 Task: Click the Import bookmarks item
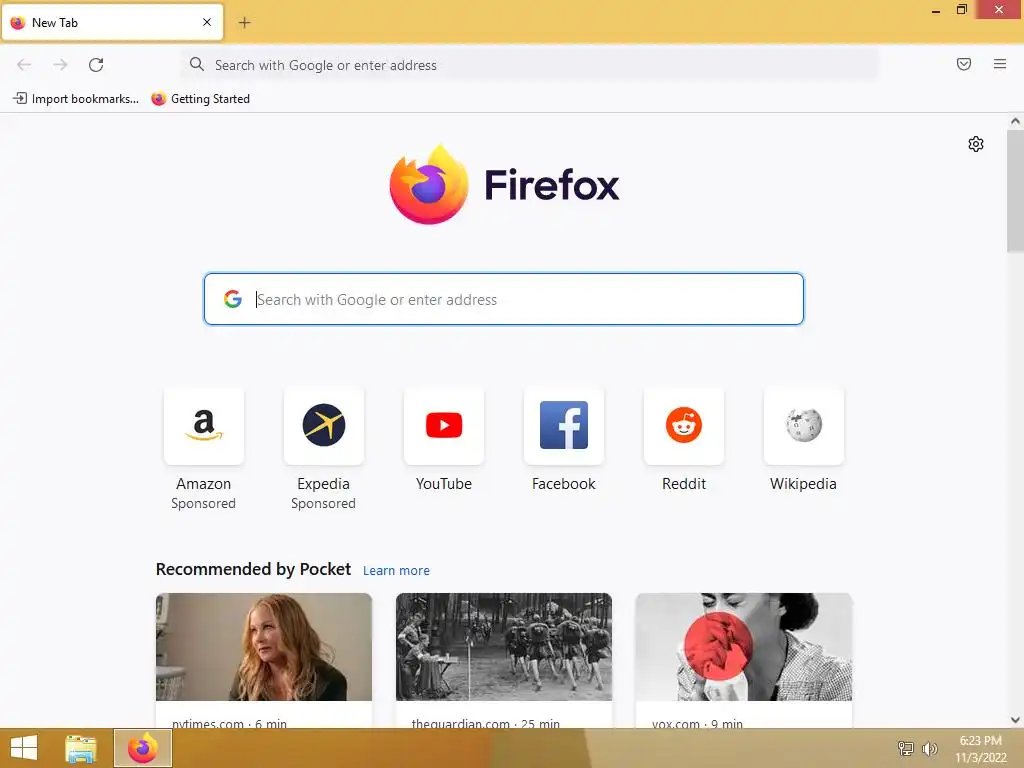[x=76, y=99]
